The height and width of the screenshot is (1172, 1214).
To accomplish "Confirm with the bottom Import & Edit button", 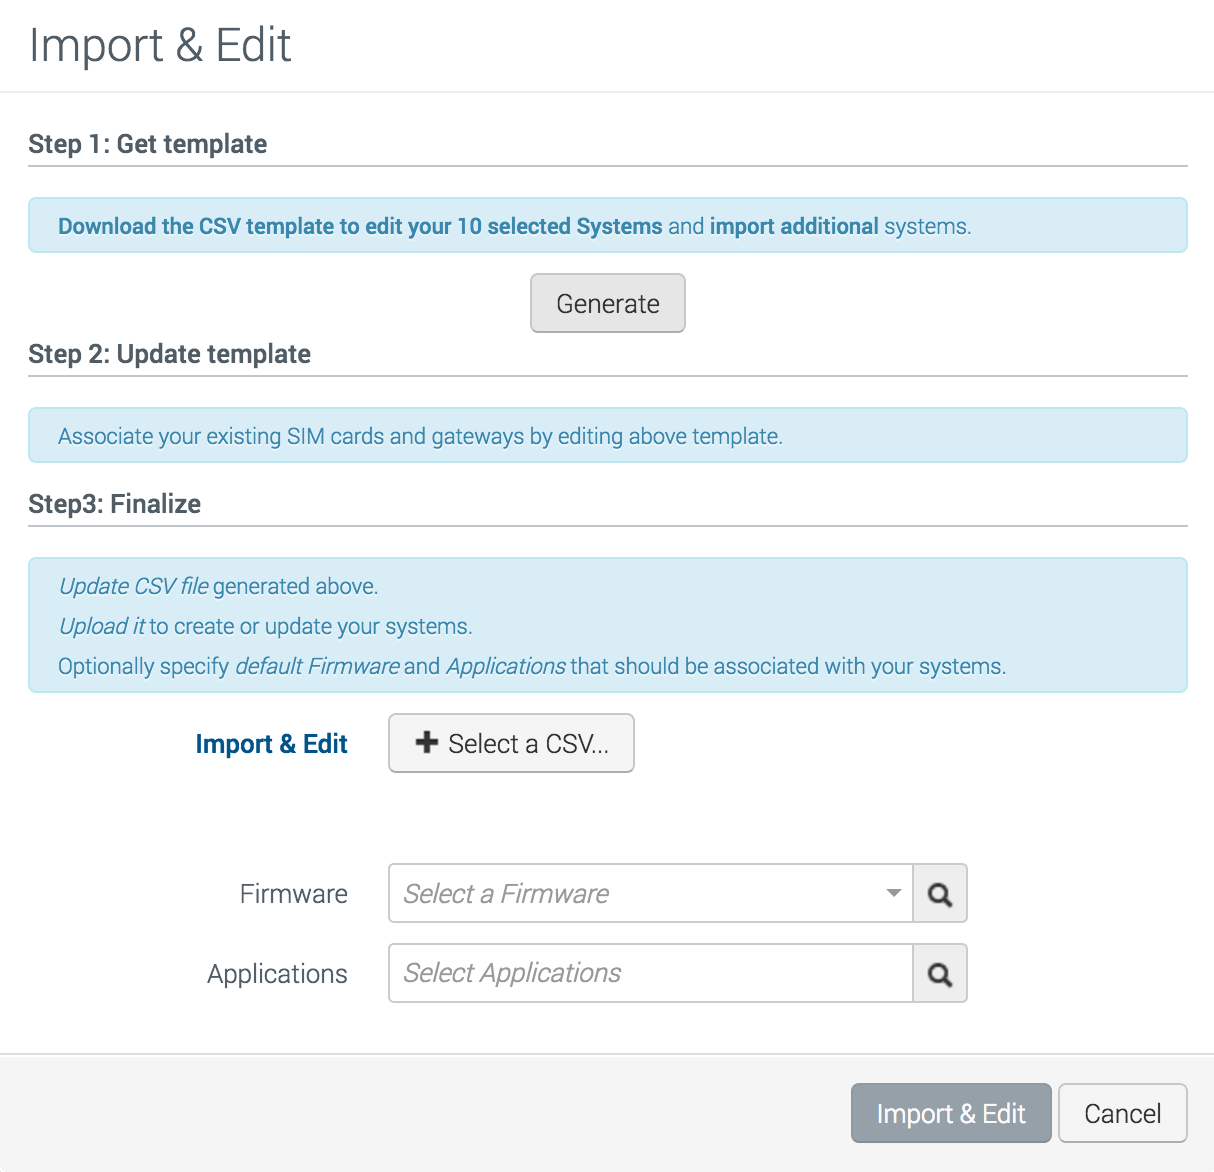I will coord(951,1113).
